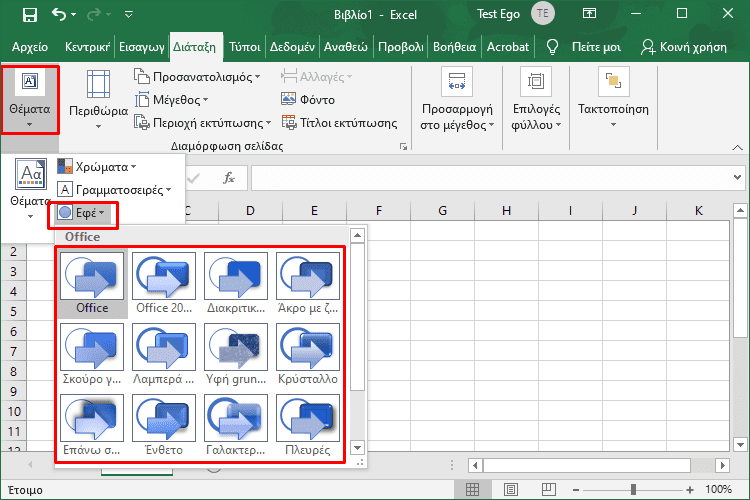Open the Τακτοποίηση dropdown
Image resolution: width=750 pixels, height=500 pixels.
tap(613, 100)
